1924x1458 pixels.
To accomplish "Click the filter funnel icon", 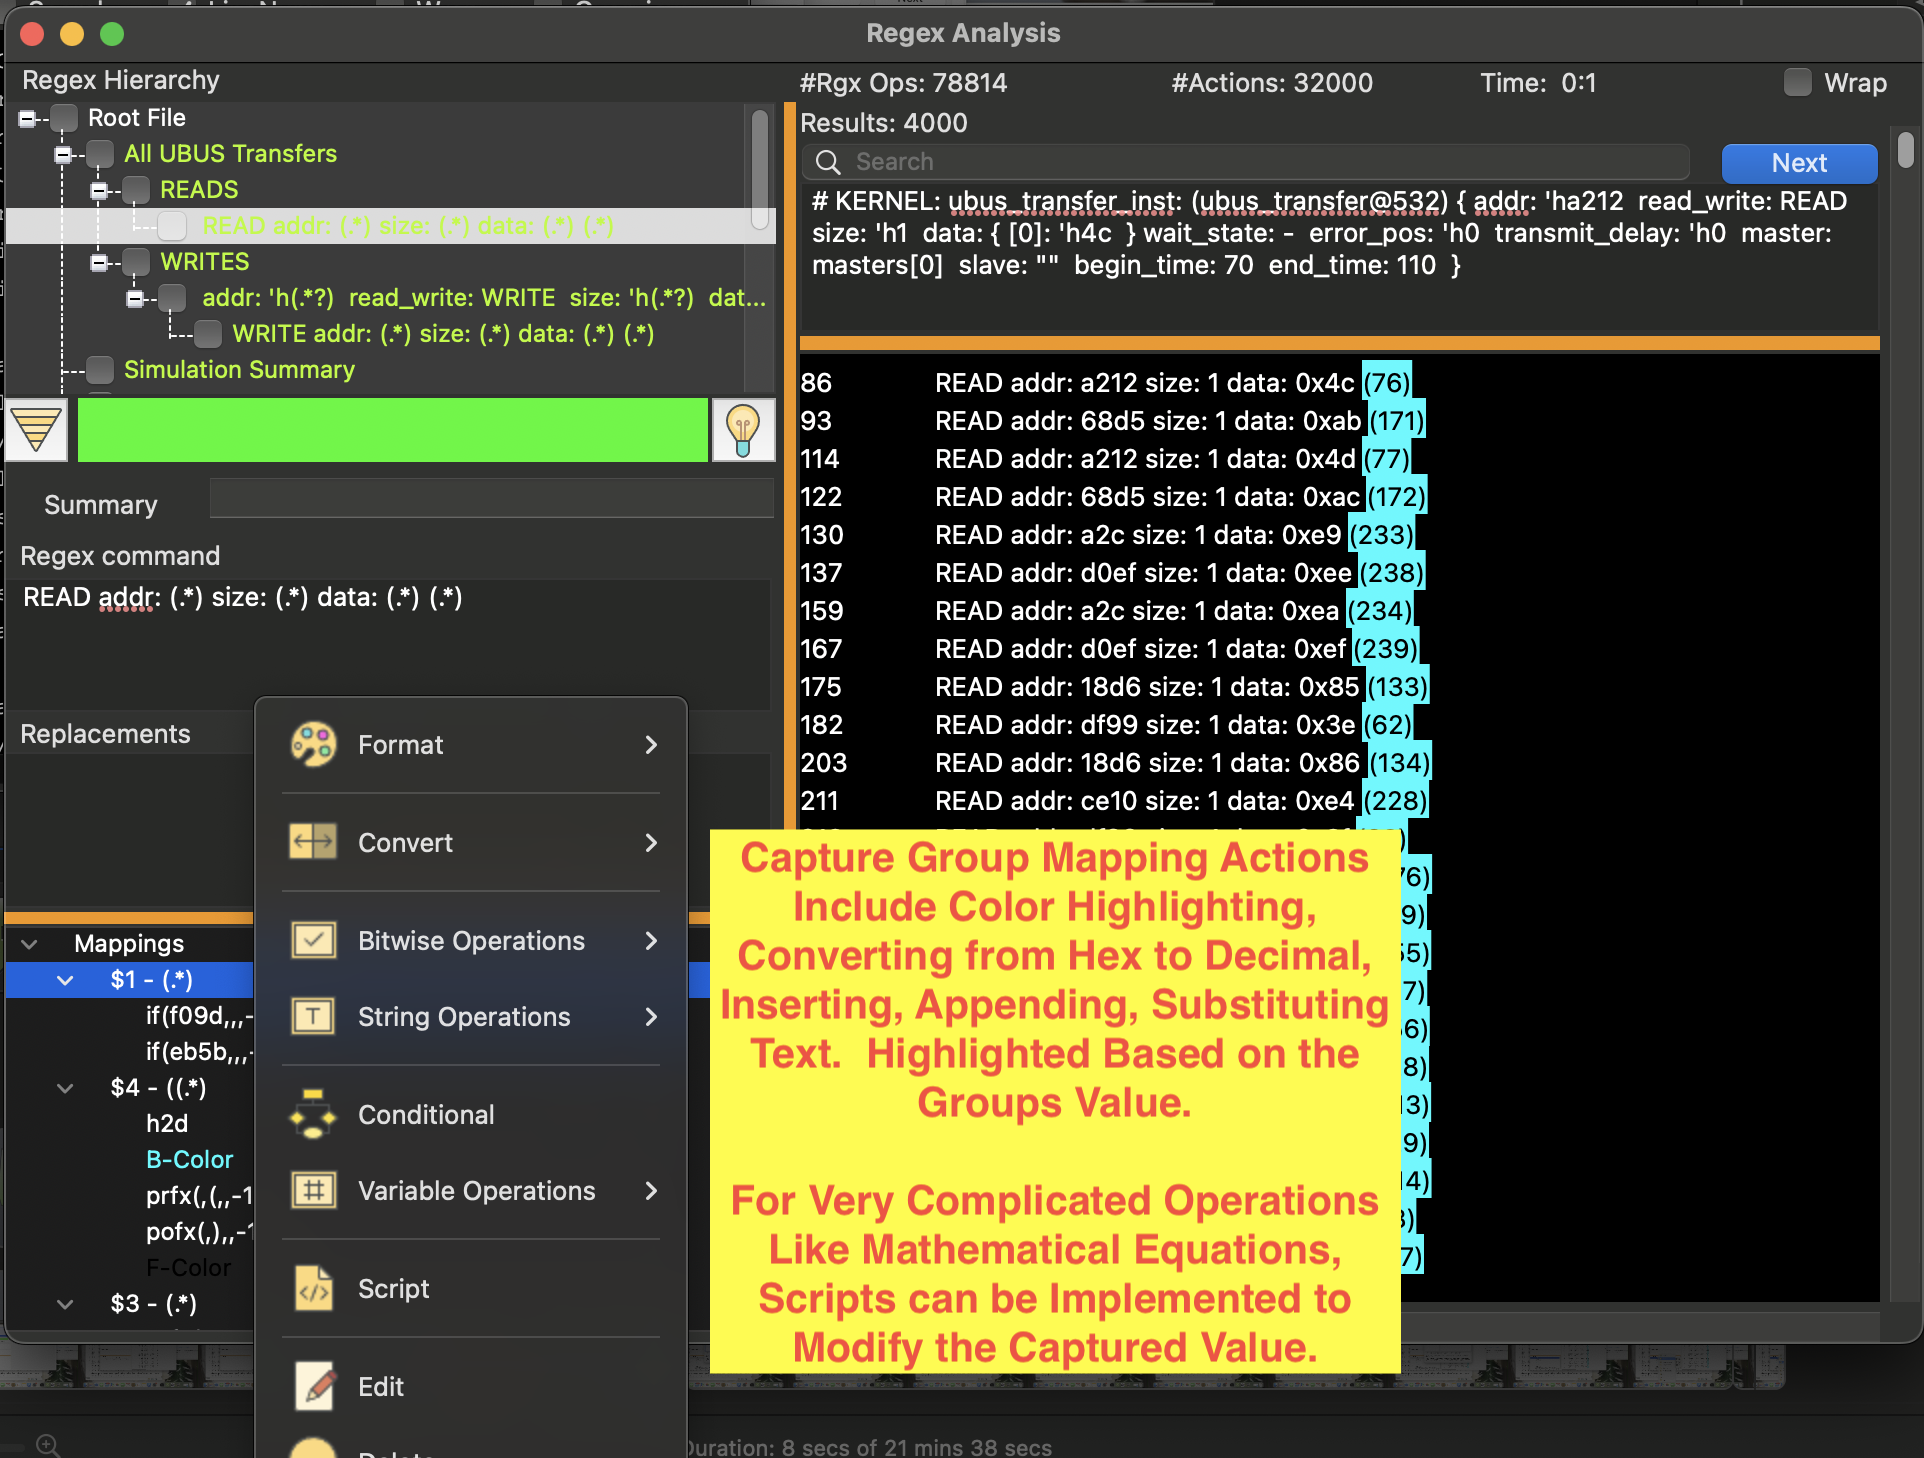I will 37,430.
